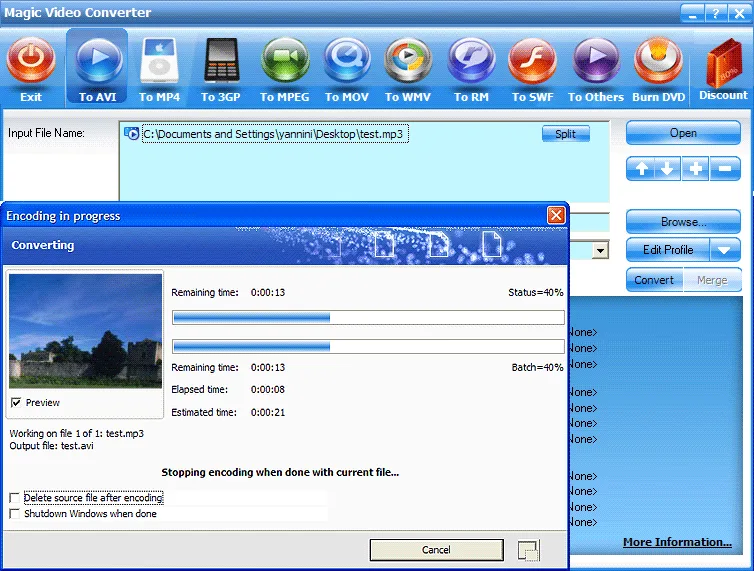Viewport: 754px width, 571px height.
Task: Uncheck the Preview checkbox
Action: [16, 402]
